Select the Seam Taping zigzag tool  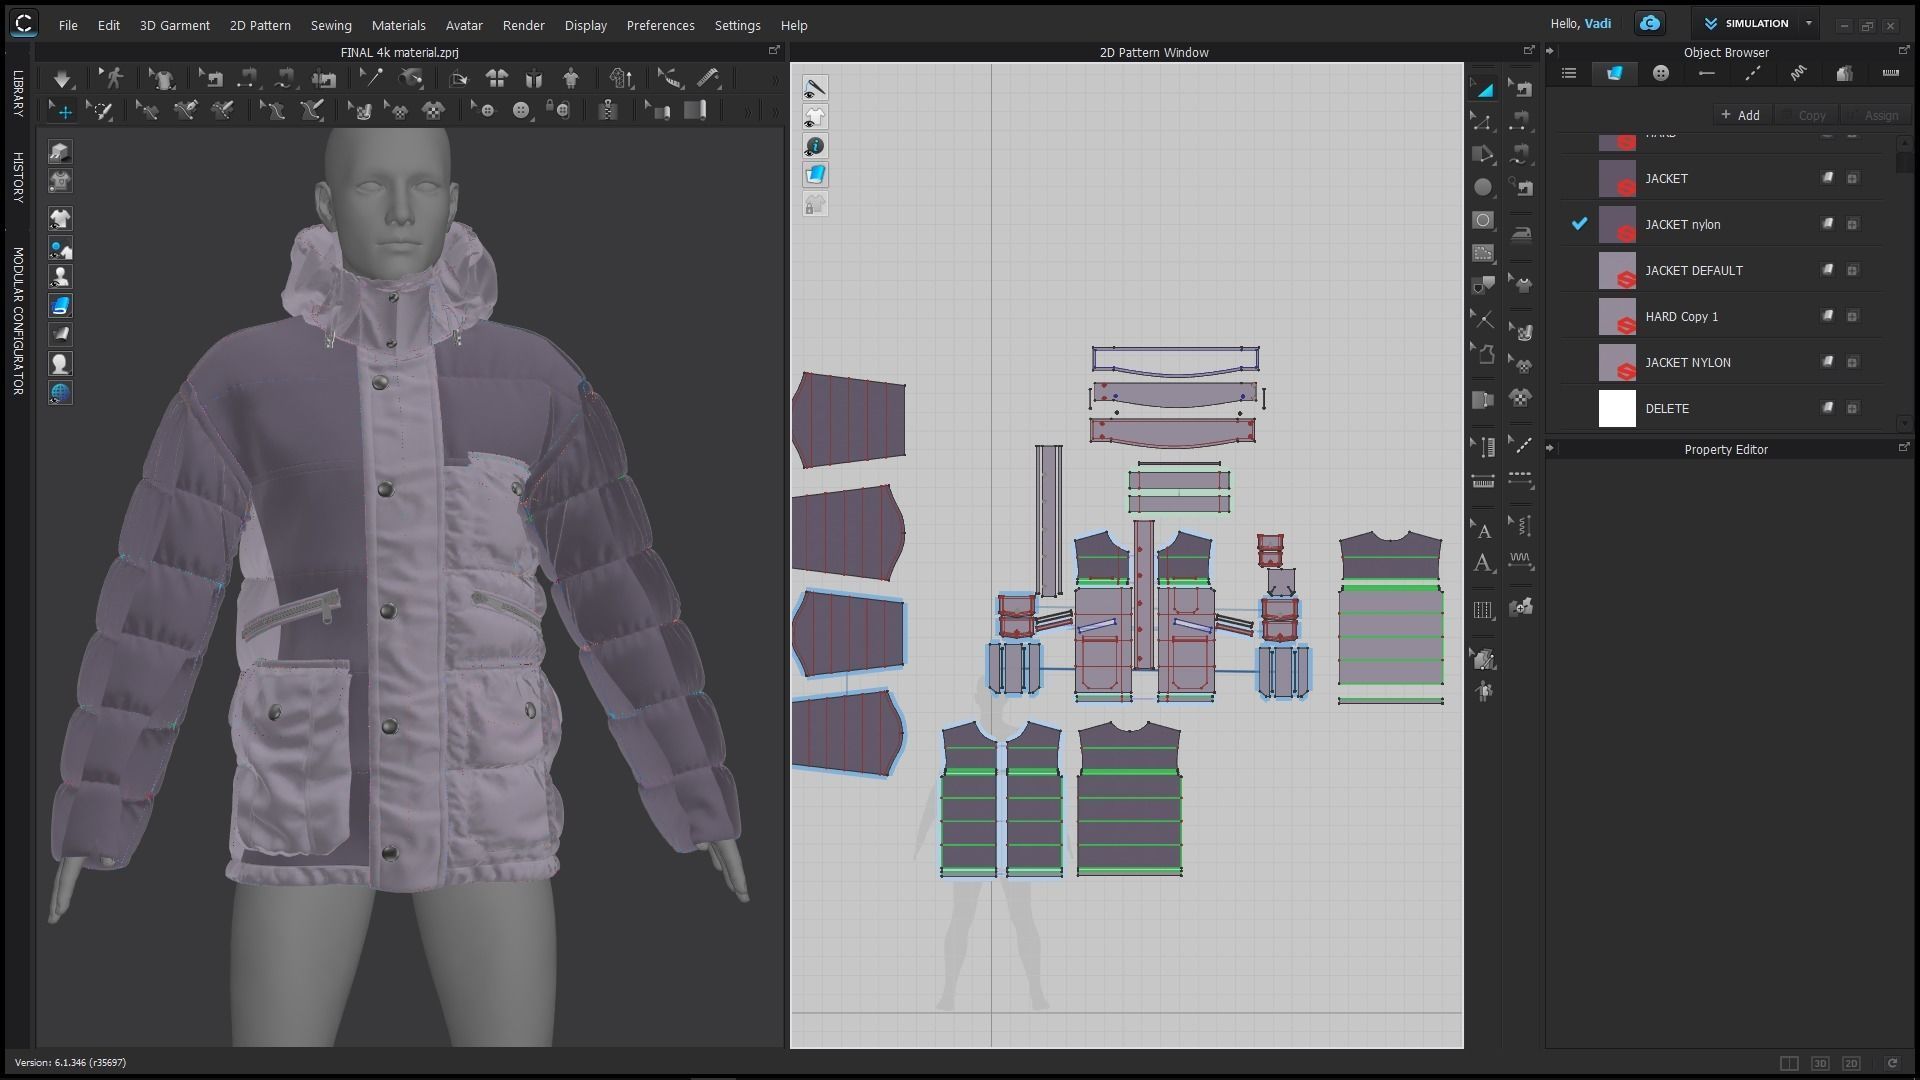[x=1521, y=563]
